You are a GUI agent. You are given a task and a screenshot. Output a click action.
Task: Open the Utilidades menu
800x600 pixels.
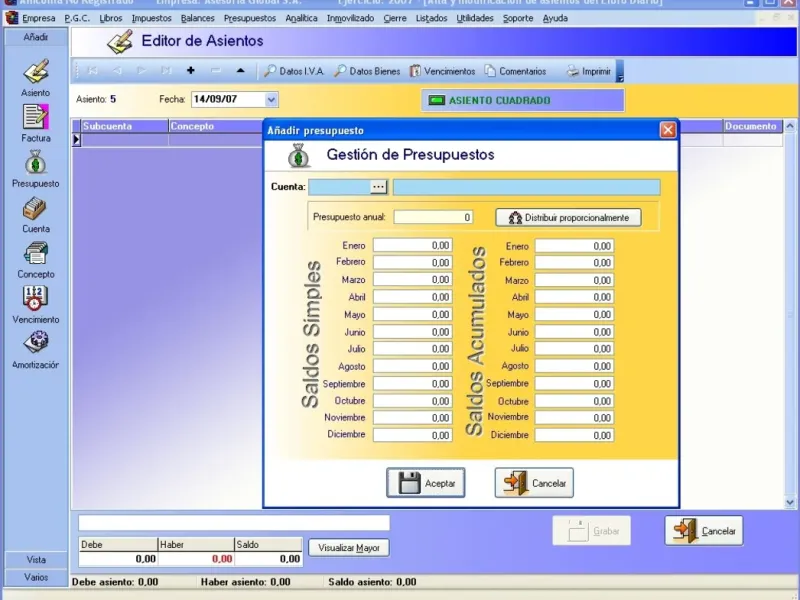click(475, 18)
